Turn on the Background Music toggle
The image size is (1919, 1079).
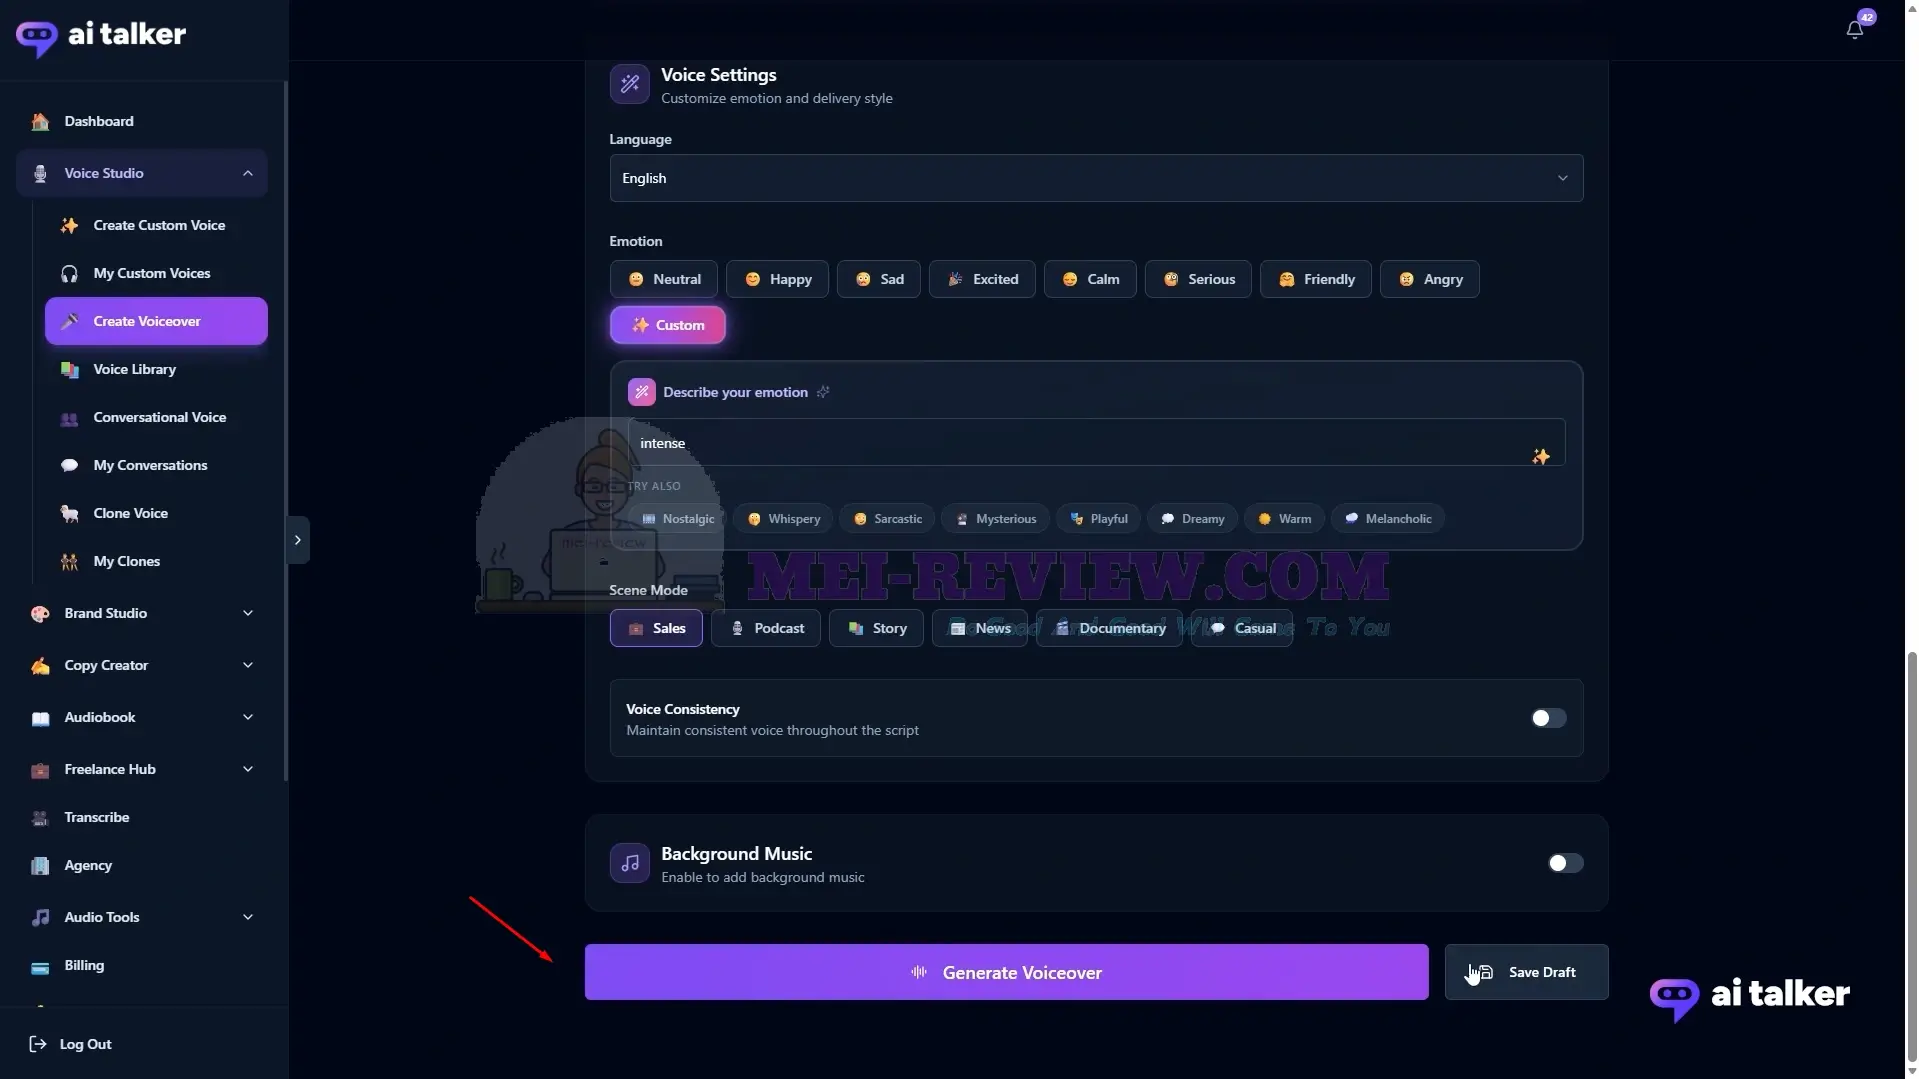point(1565,863)
